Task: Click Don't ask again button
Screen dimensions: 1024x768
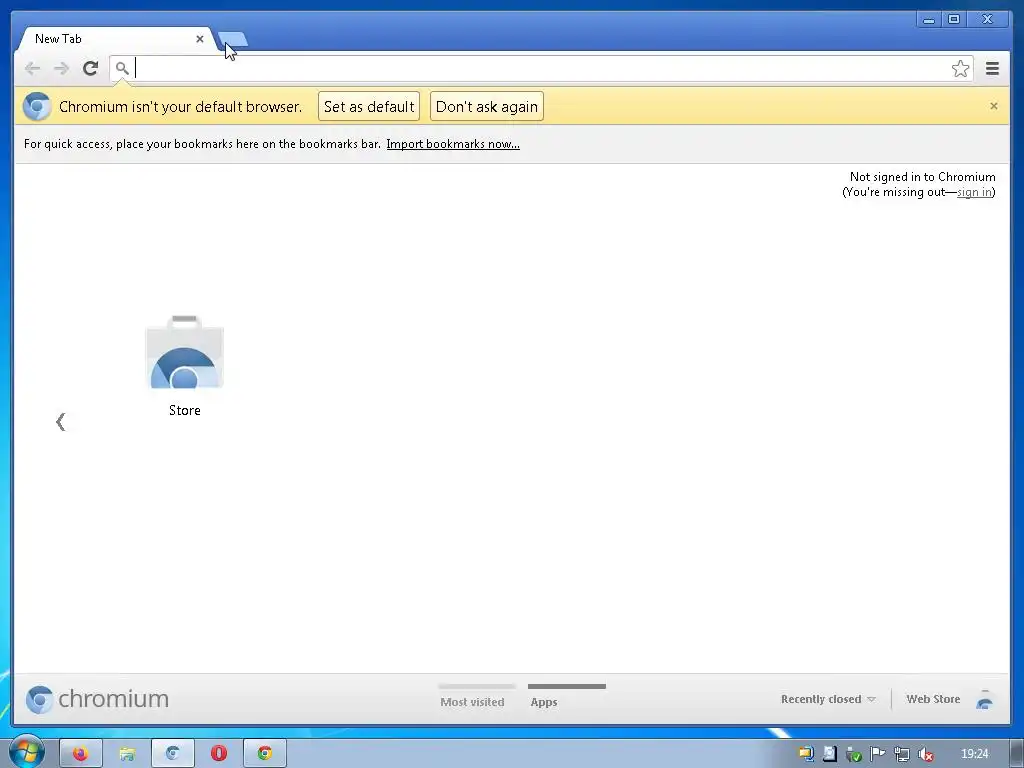Action: click(487, 106)
